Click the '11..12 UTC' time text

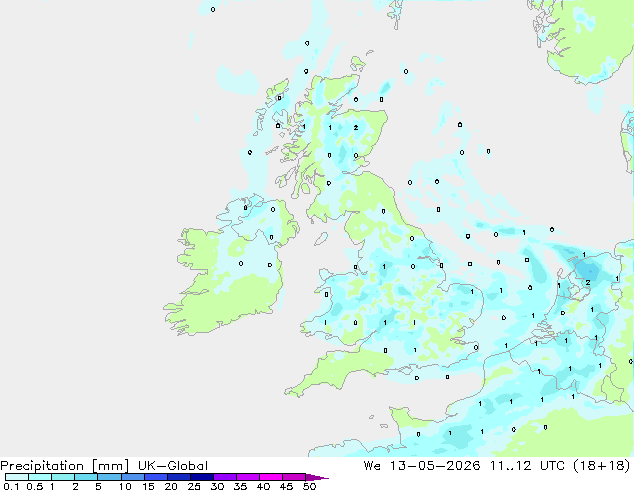coord(530,465)
